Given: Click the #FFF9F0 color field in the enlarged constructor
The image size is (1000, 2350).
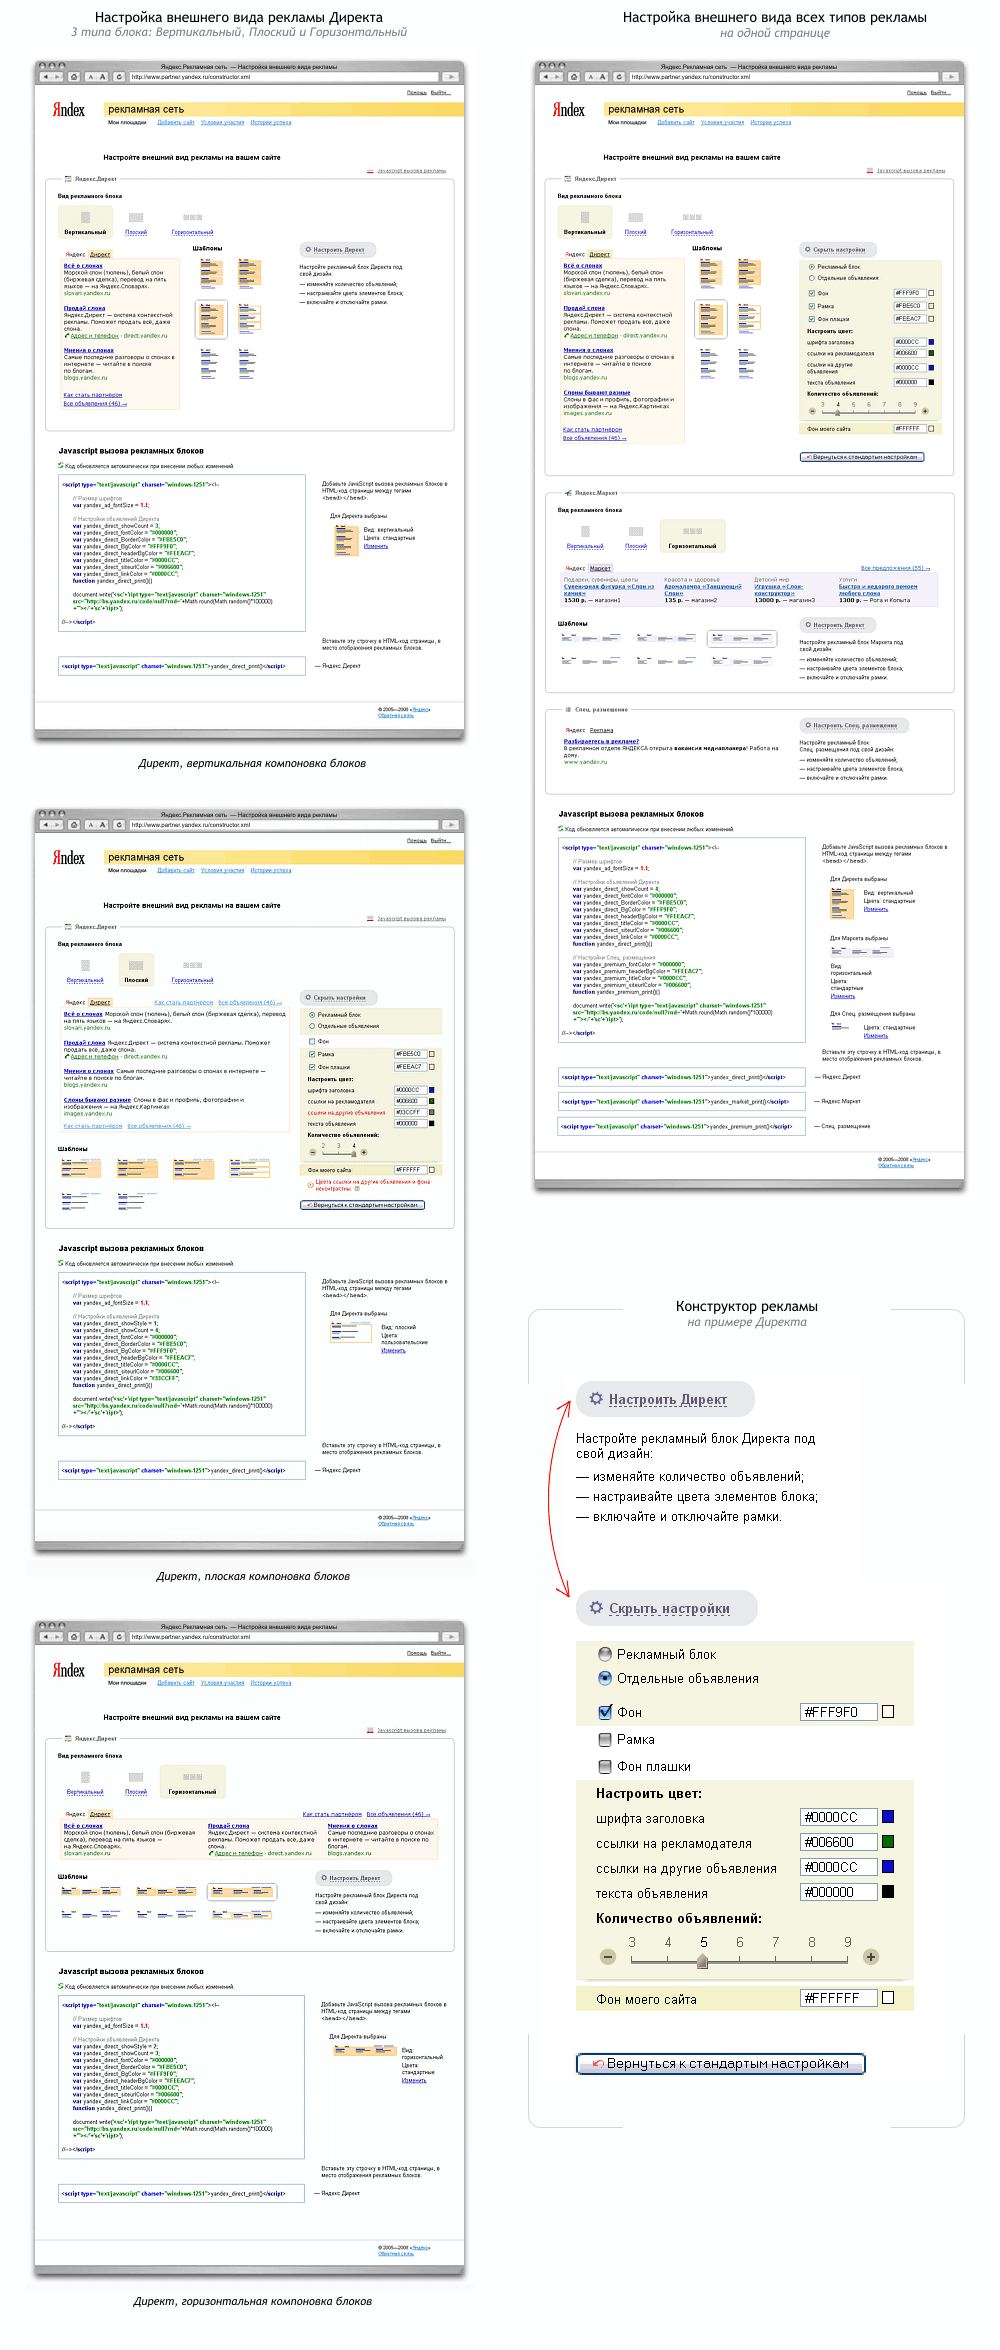Looking at the screenshot, I should click(x=839, y=1712).
